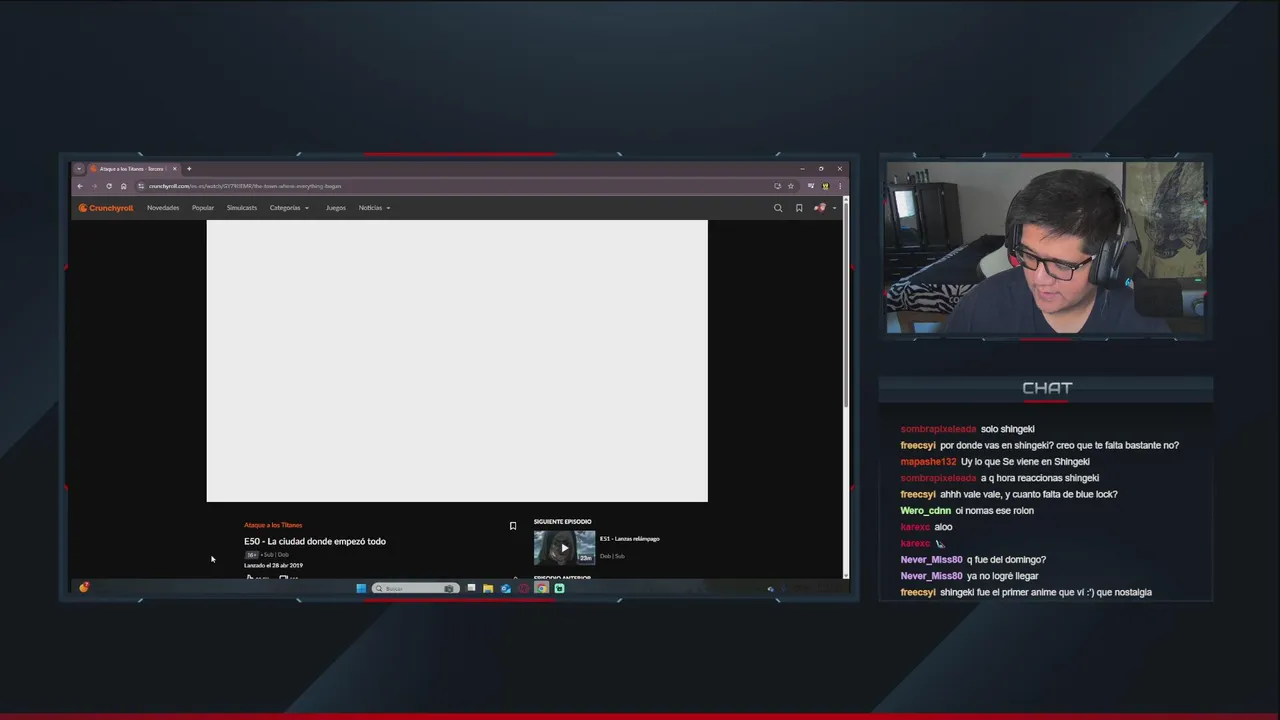Open E51 - Lanzas relámpago title
This screenshot has width=1280, height=720.
[630, 539]
